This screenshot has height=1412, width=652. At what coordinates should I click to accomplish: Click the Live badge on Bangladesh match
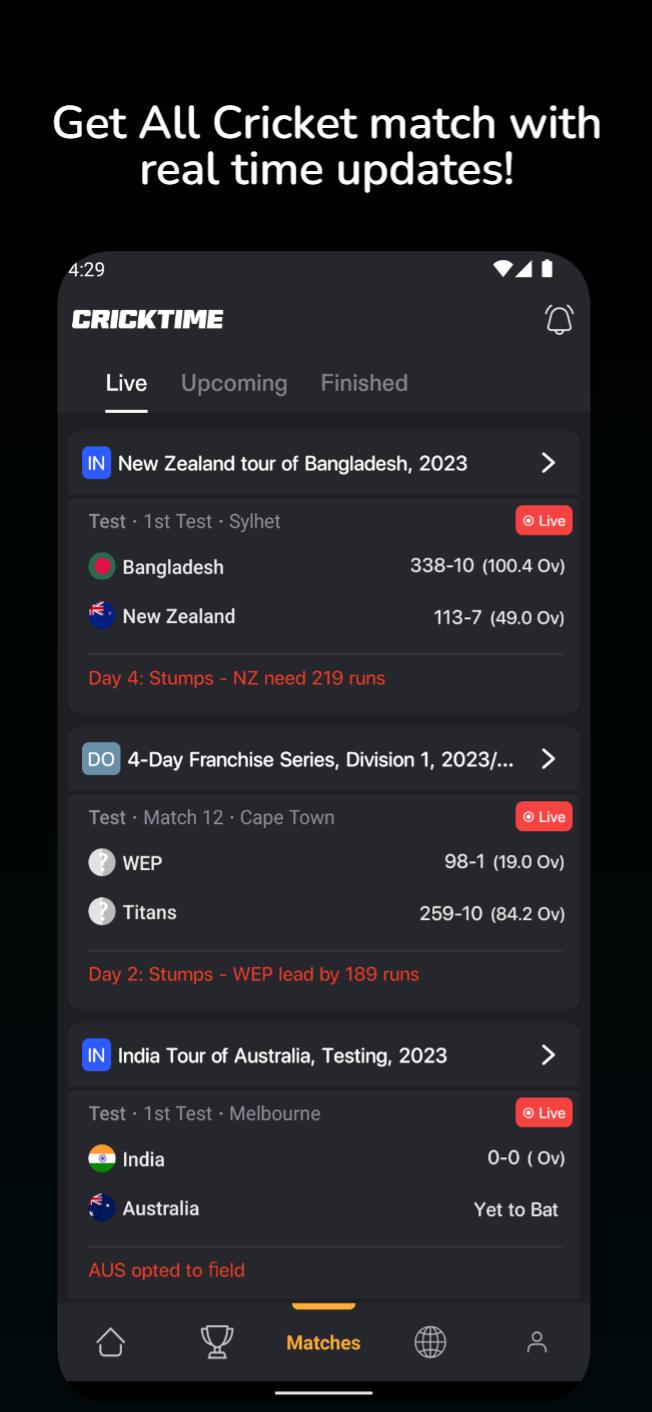(x=544, y=521)
